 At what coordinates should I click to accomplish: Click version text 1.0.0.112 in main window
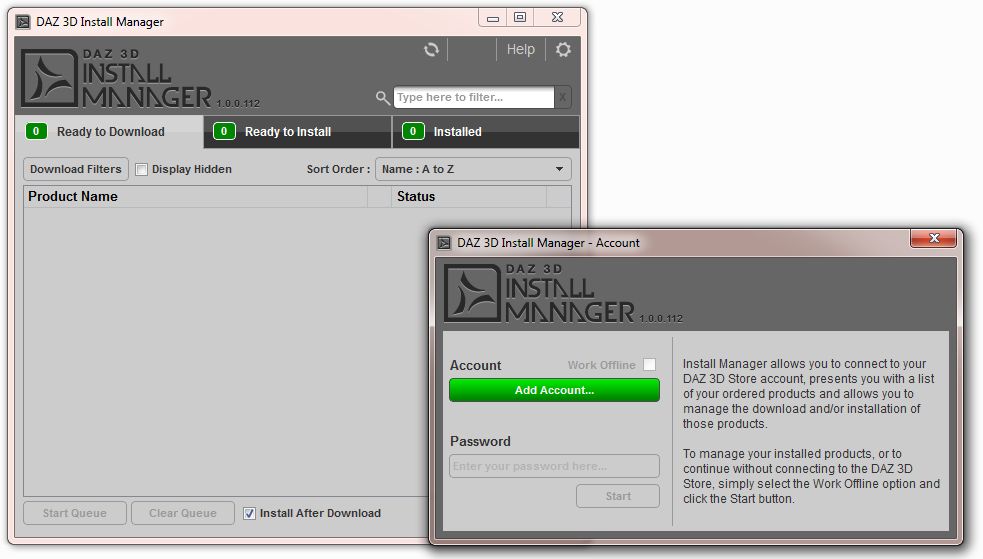click(x=238, y=103)
